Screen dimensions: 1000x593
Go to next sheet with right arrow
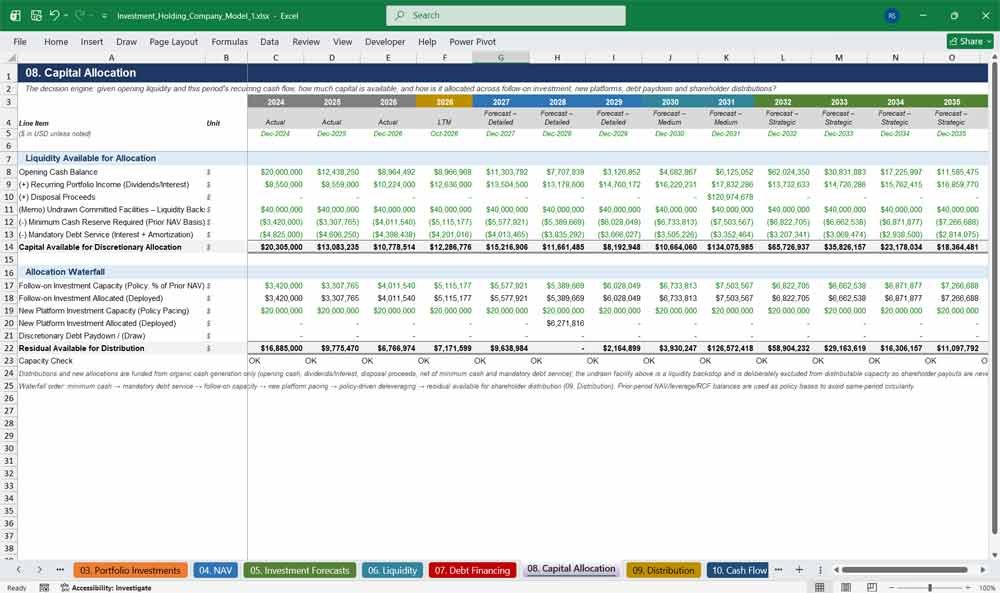[39, 569]
